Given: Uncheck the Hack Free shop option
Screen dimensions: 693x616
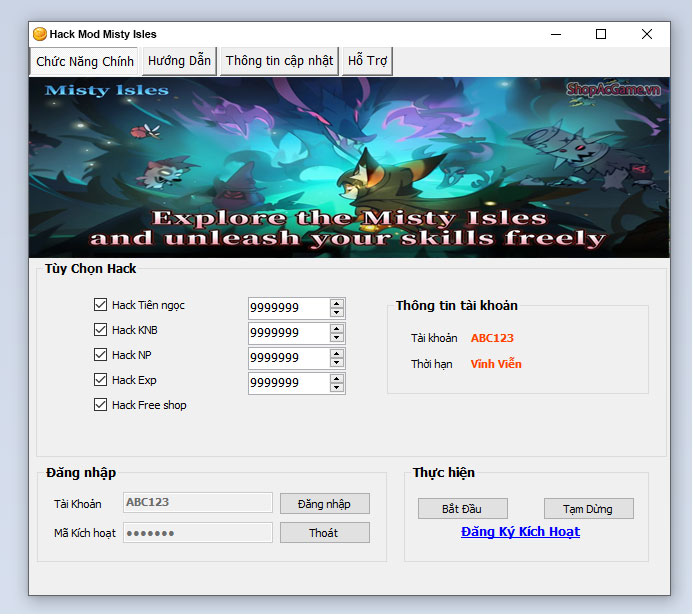Looking at the screenshot, I should click(x=100, y=405).
